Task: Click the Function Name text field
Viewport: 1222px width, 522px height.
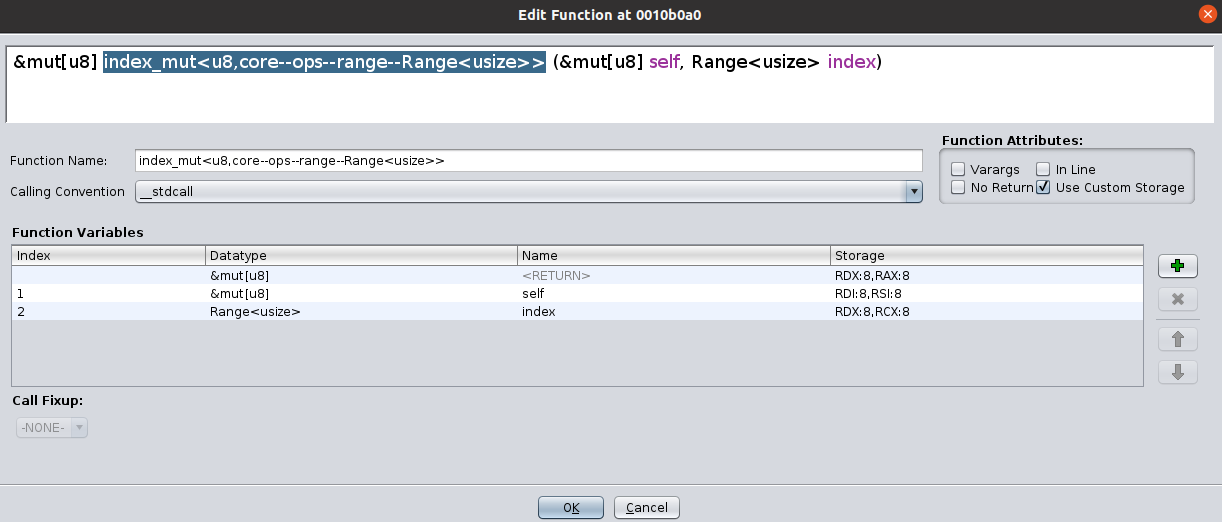Action: click(x=528, y=161)
